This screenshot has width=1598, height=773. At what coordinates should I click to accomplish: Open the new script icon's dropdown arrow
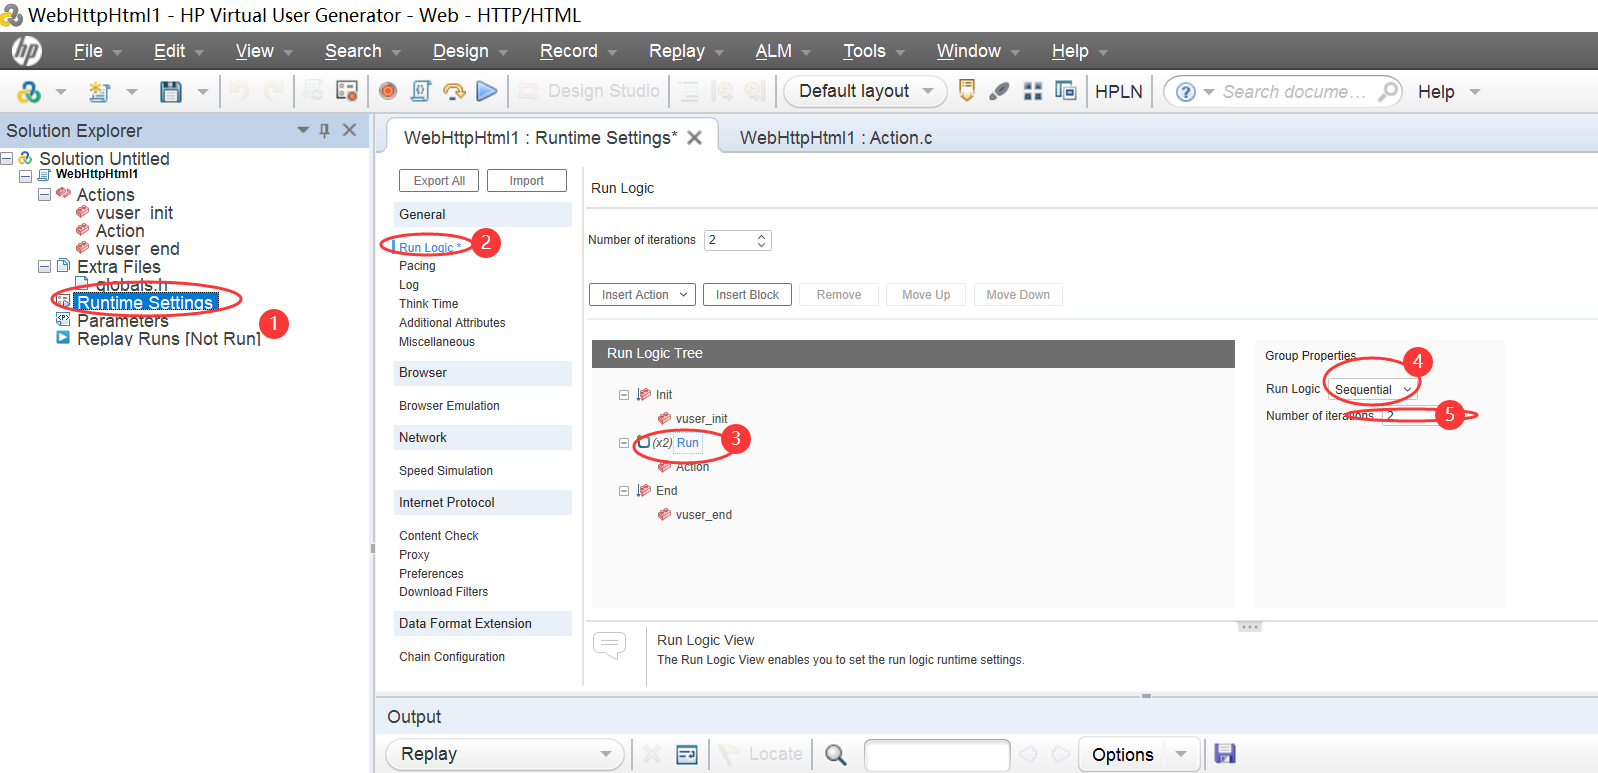132,92
